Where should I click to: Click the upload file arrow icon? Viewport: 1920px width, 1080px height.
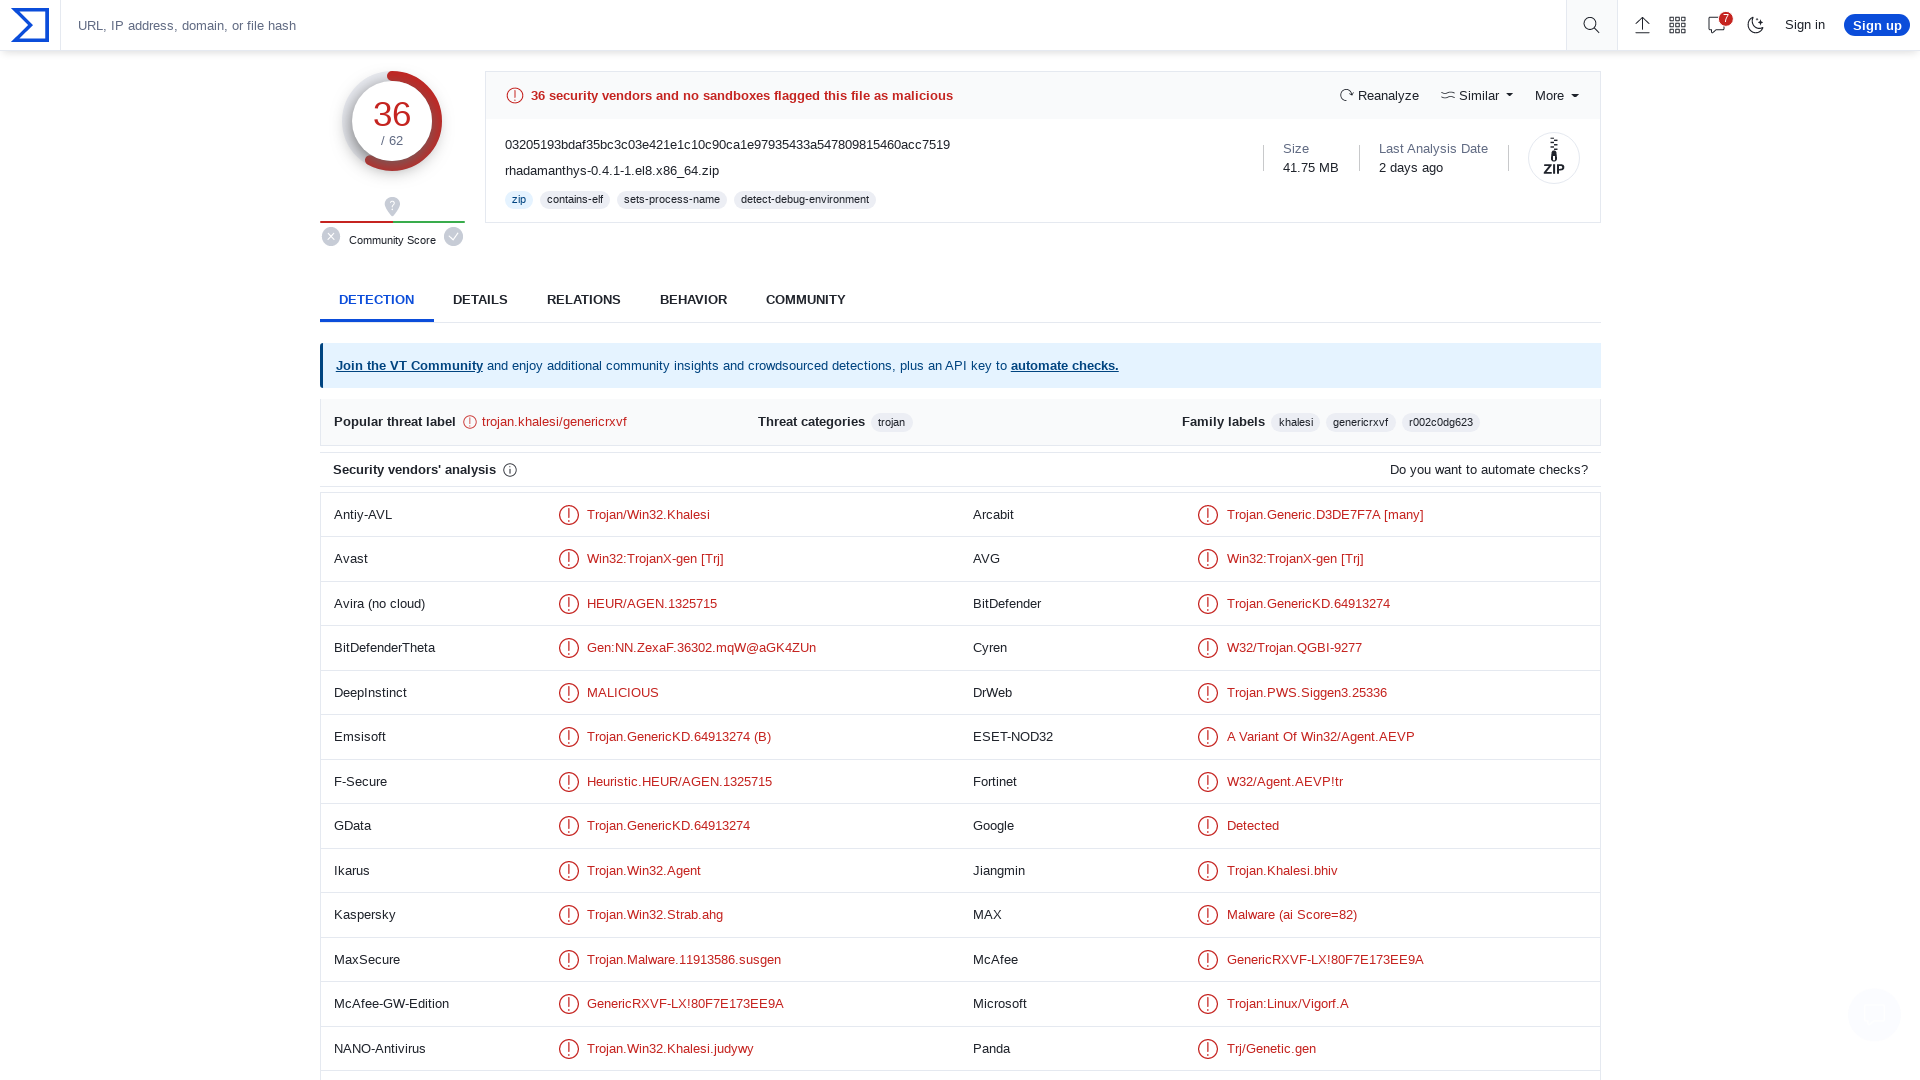pos(1642,25)
